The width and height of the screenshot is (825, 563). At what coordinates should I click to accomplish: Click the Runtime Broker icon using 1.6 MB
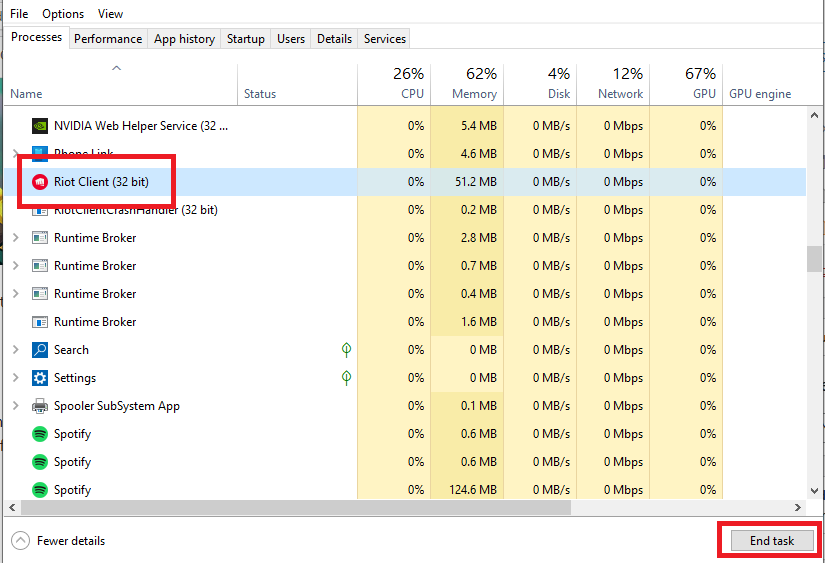point(40,322)
